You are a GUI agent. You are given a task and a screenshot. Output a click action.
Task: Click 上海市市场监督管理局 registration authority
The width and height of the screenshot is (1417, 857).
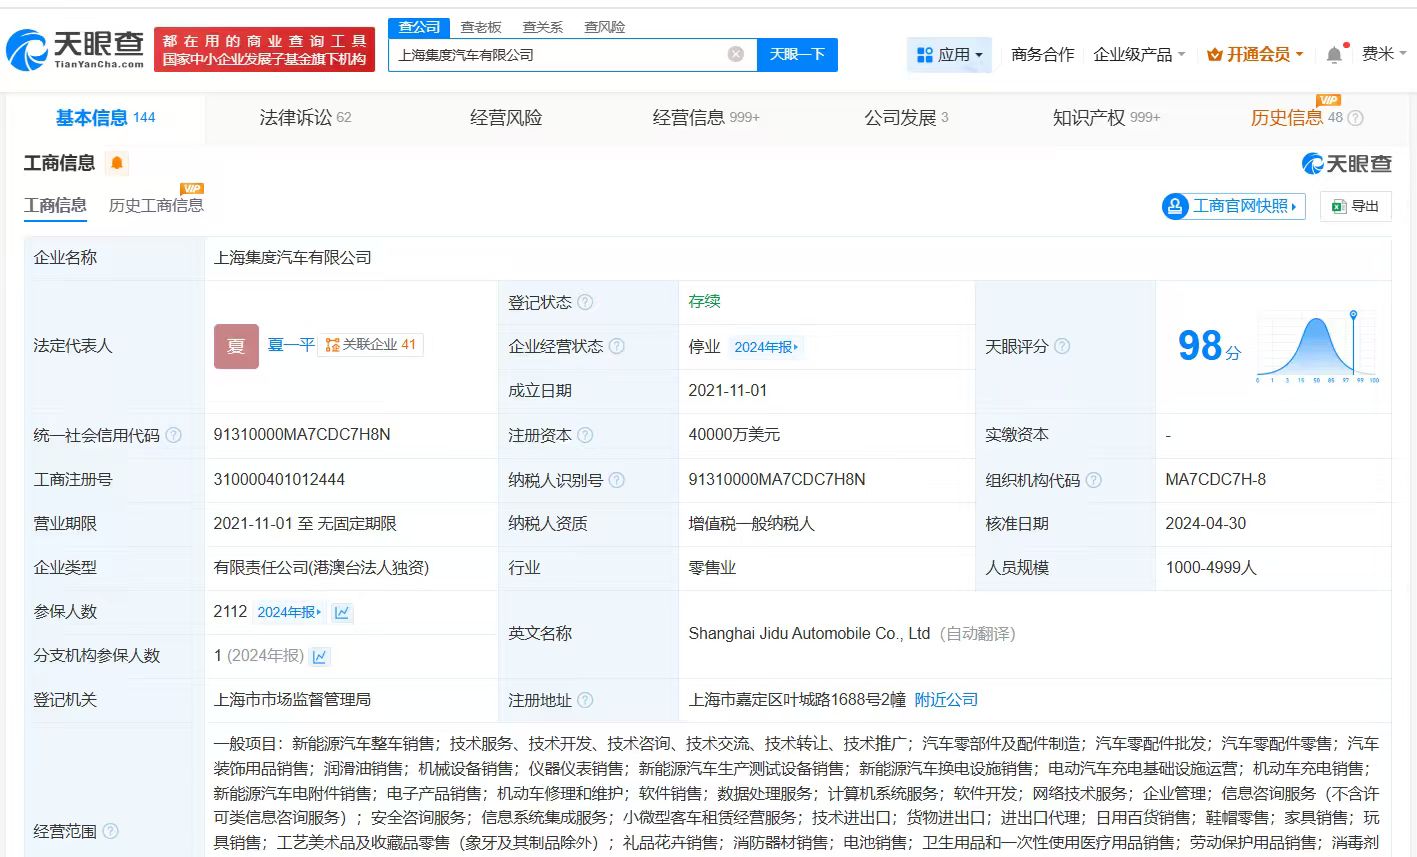coord(292,700)
